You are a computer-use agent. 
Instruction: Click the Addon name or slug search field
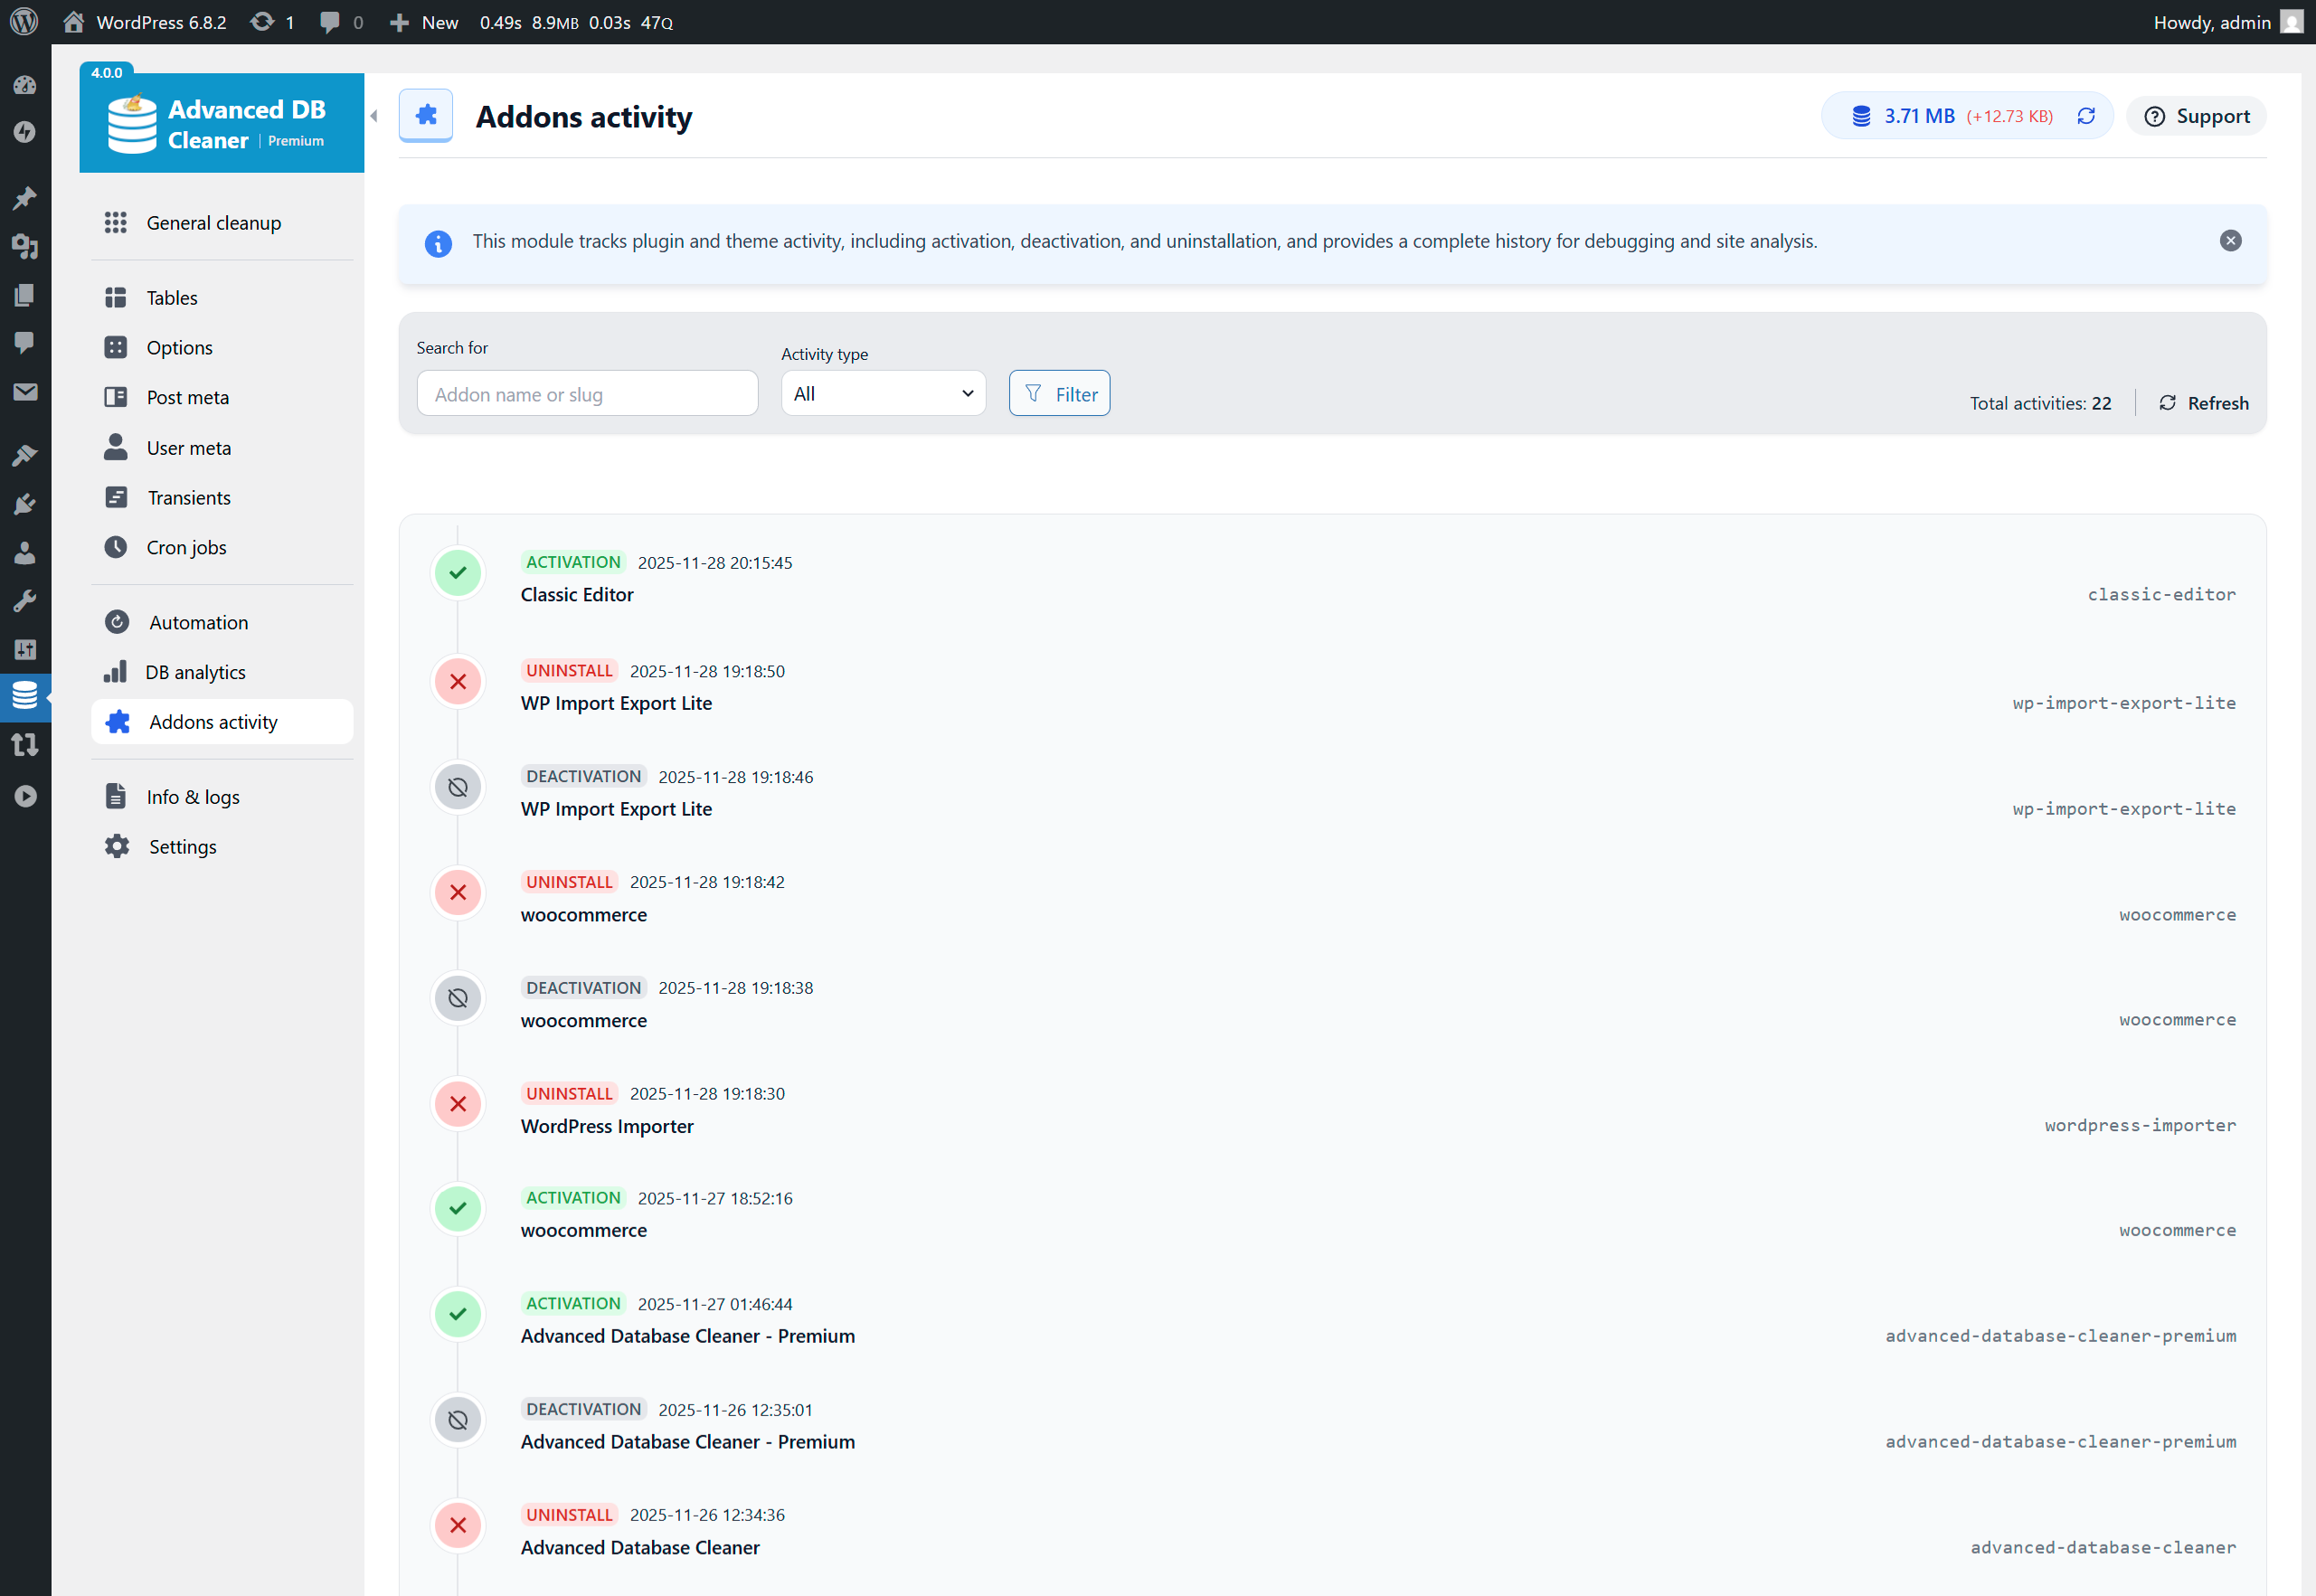(587, 393)
